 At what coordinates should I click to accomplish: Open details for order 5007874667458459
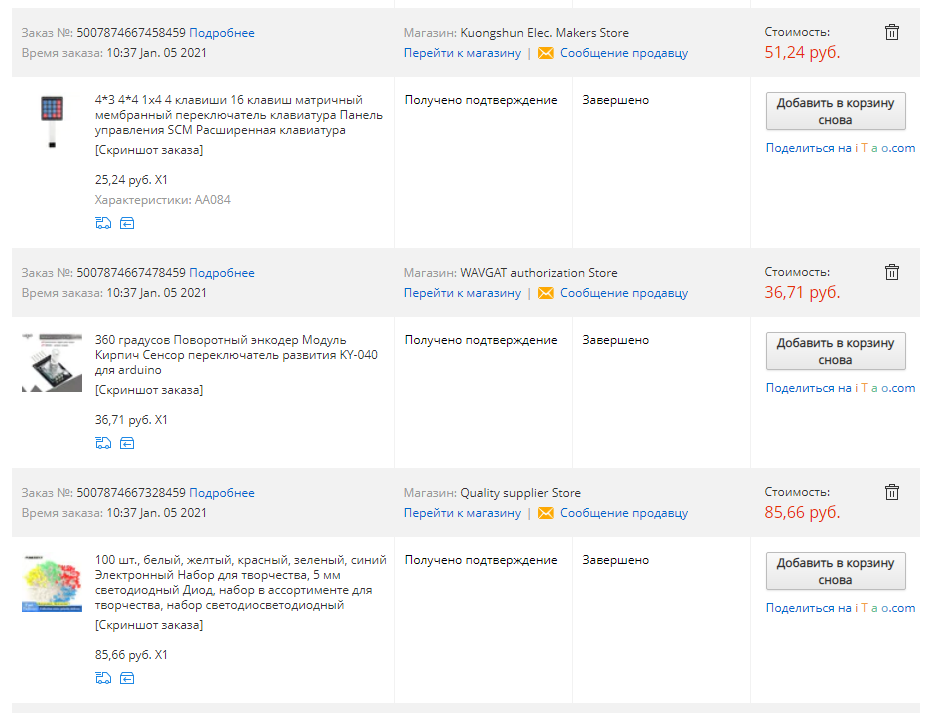pyautogui.click(x=222, y=33)
